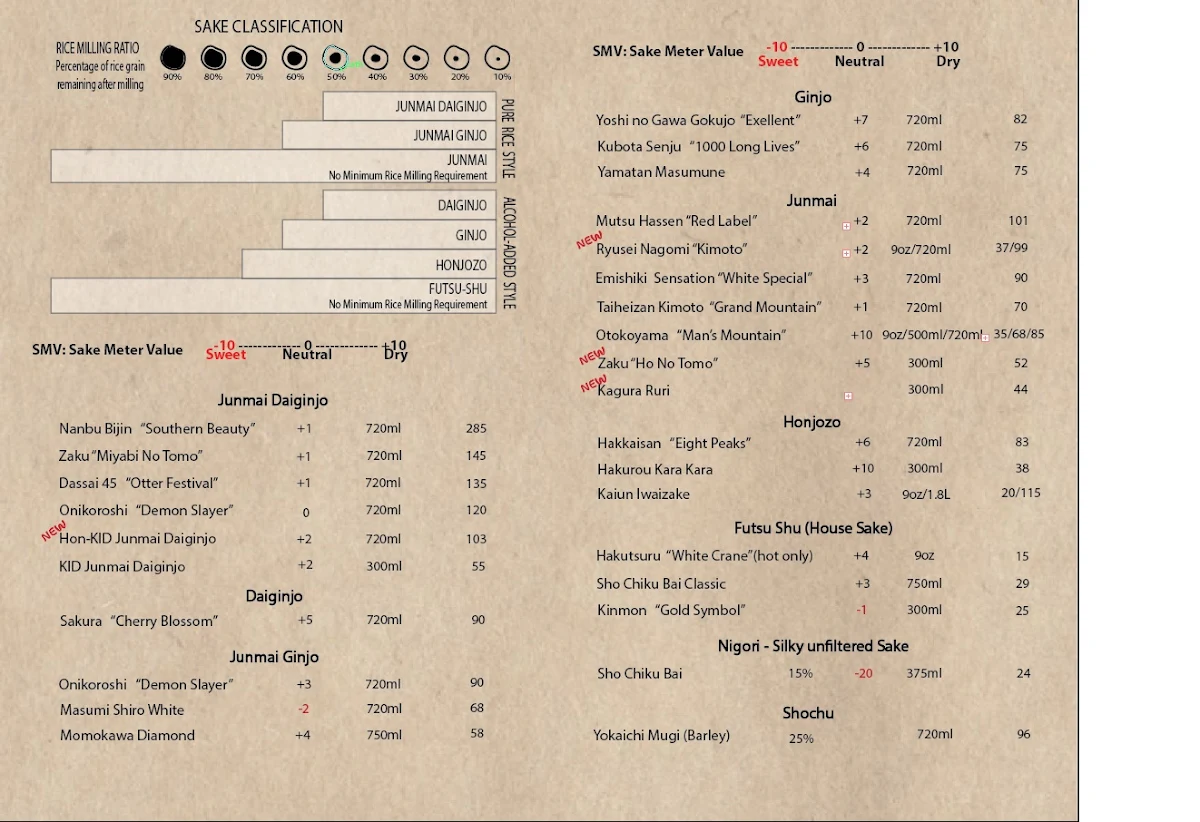Click Otokoyama "Man's Mountain" entry

click(x=691, y=335)
